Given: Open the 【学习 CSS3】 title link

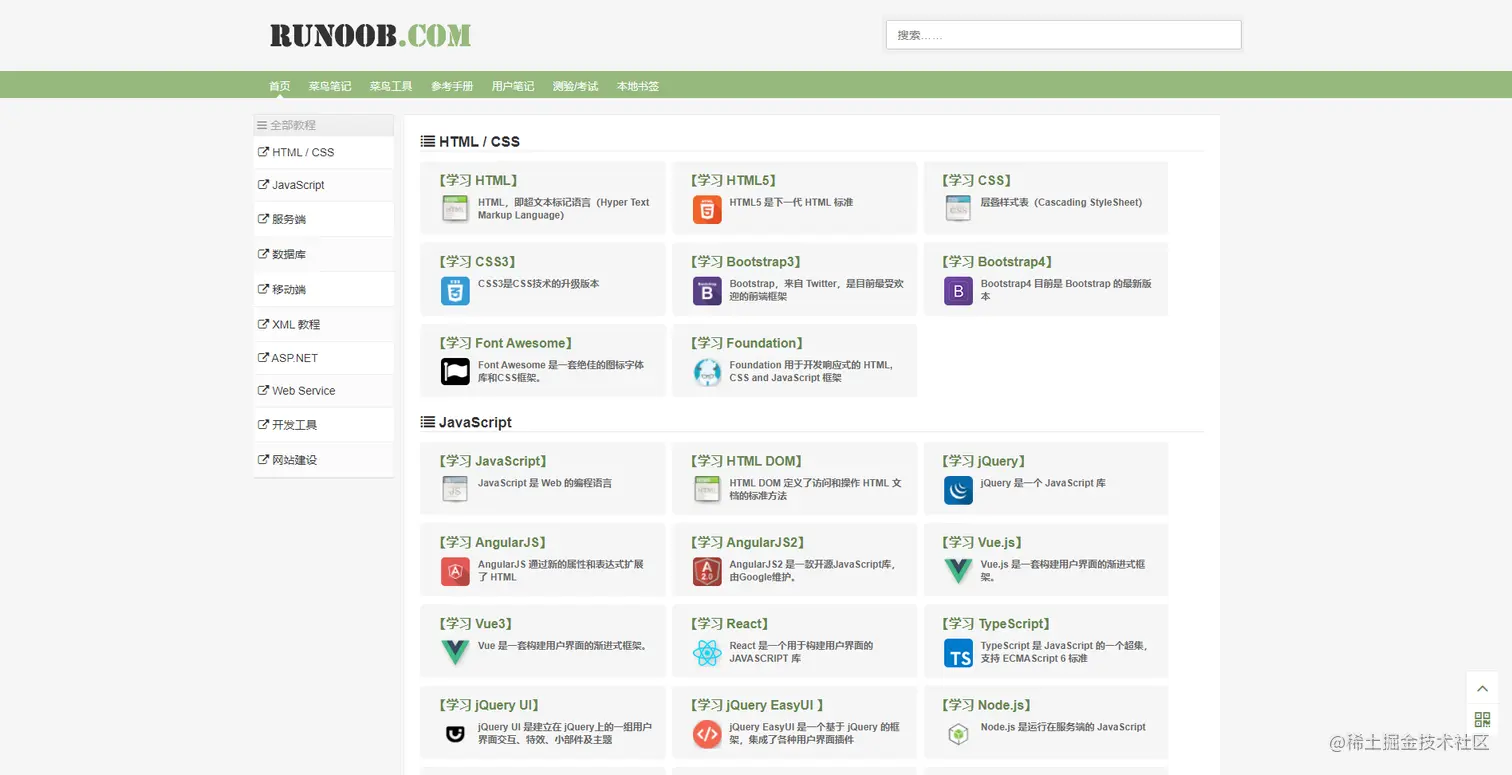Looking at the screenshot, I should [x=478, y=261].
